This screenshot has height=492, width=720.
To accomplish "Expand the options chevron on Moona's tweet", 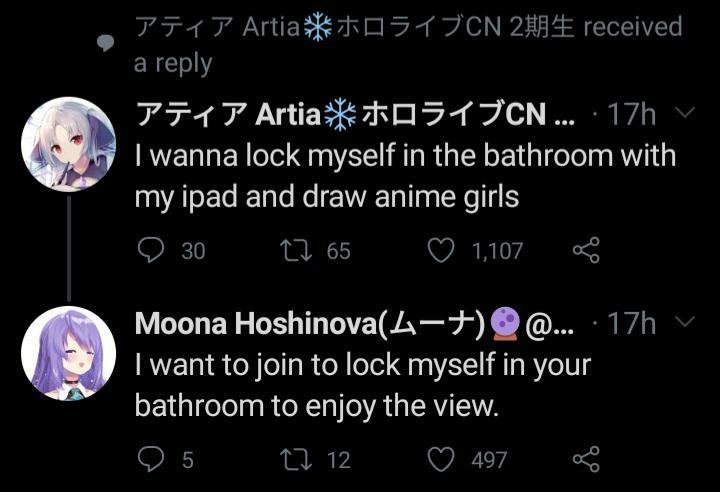I will 685,323.
